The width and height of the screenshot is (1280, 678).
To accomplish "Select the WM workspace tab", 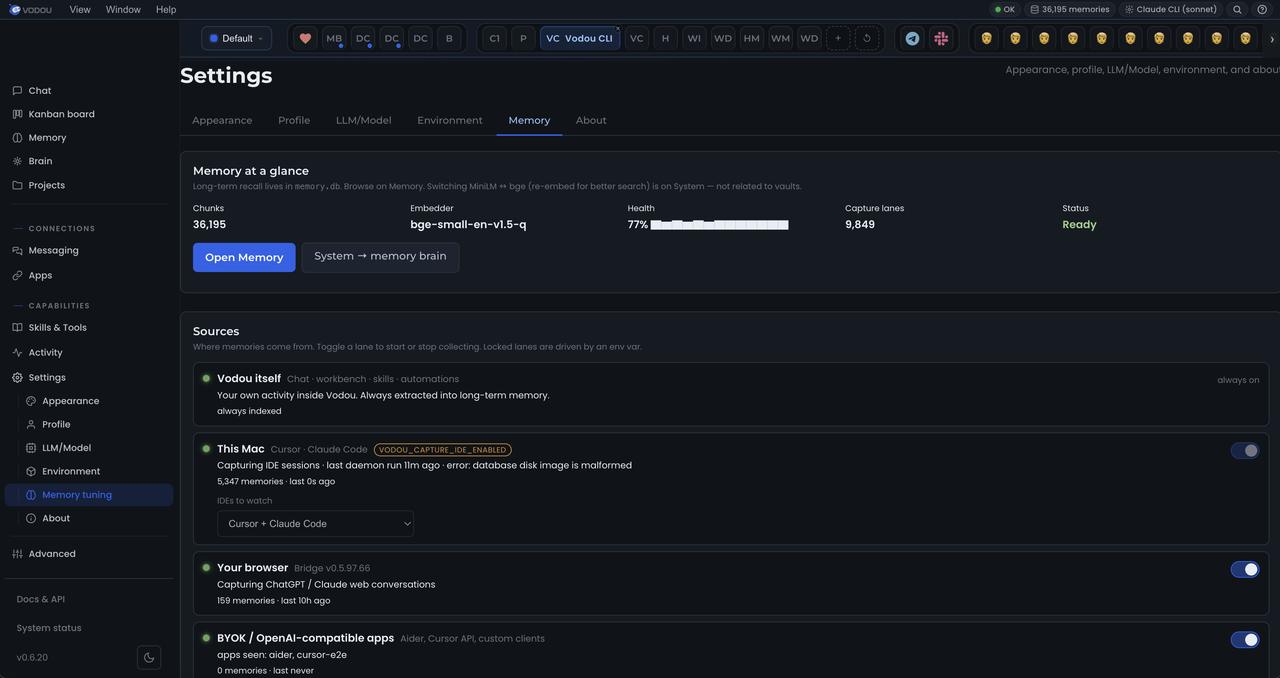I will tap(781, 38).
